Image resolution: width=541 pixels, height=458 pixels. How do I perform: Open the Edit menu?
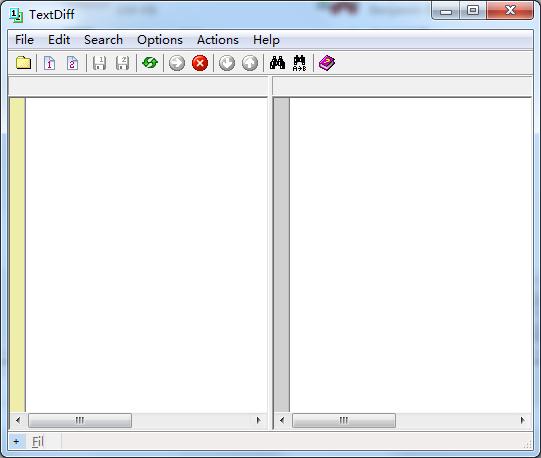[59, 40]
